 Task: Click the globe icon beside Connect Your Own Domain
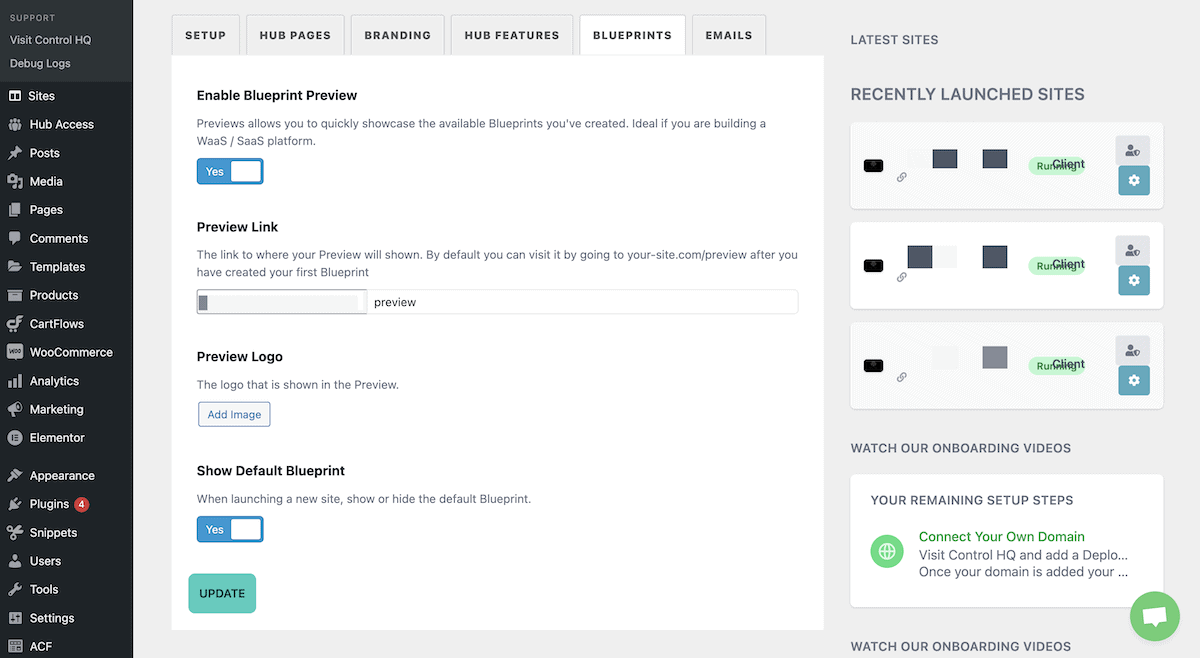click(887, 551)
